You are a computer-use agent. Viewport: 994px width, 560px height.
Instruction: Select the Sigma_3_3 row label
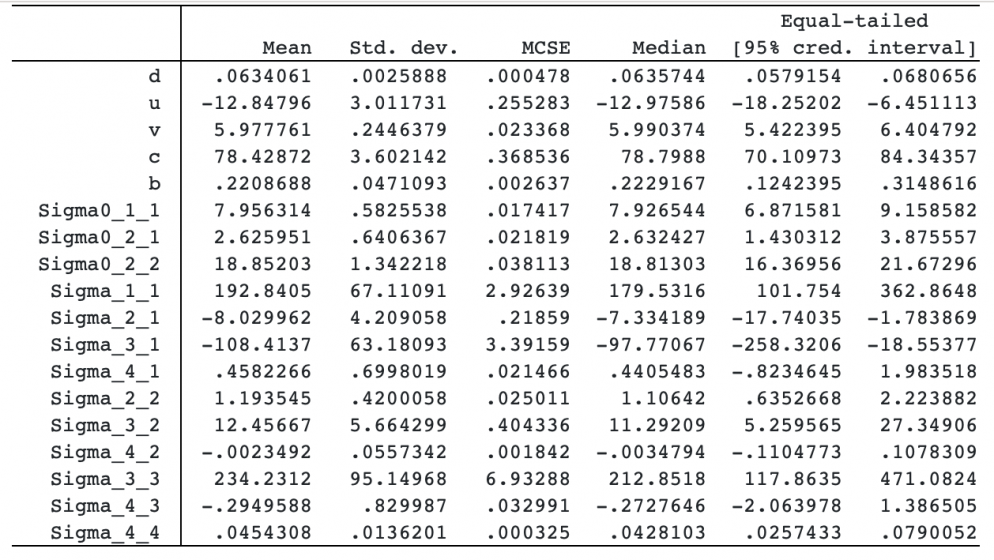click(x=105, y=479)
